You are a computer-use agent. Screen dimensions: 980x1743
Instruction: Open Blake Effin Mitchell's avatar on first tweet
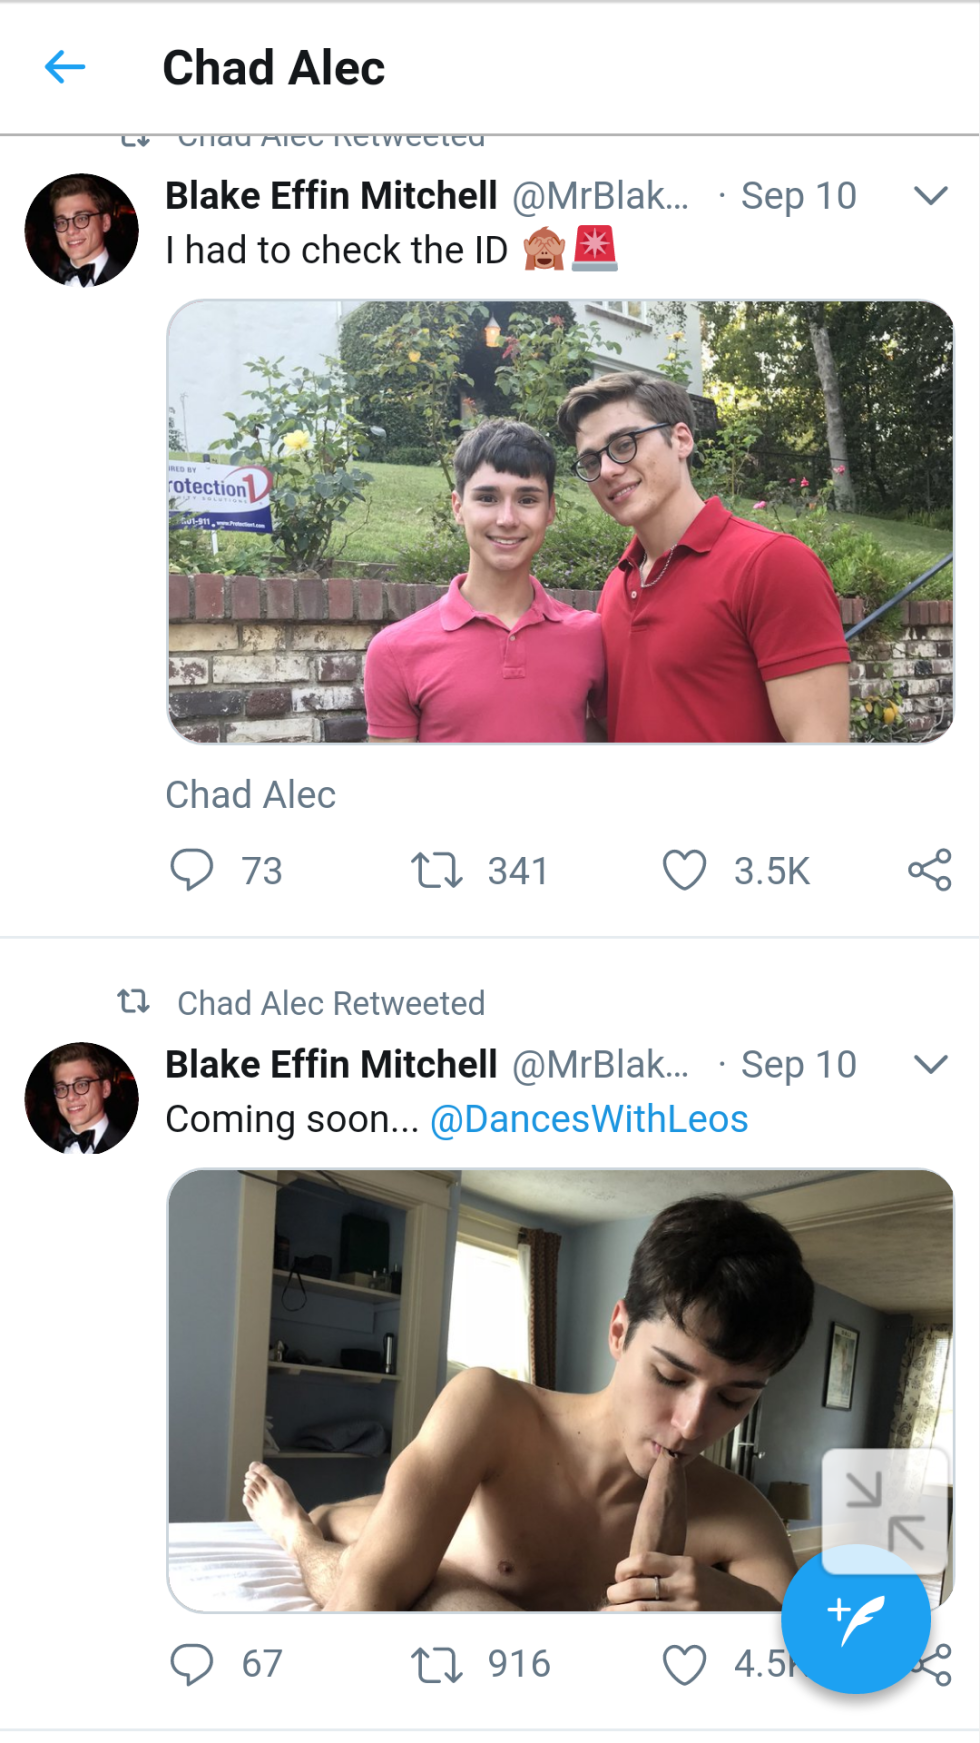click(x=81, y=230)
